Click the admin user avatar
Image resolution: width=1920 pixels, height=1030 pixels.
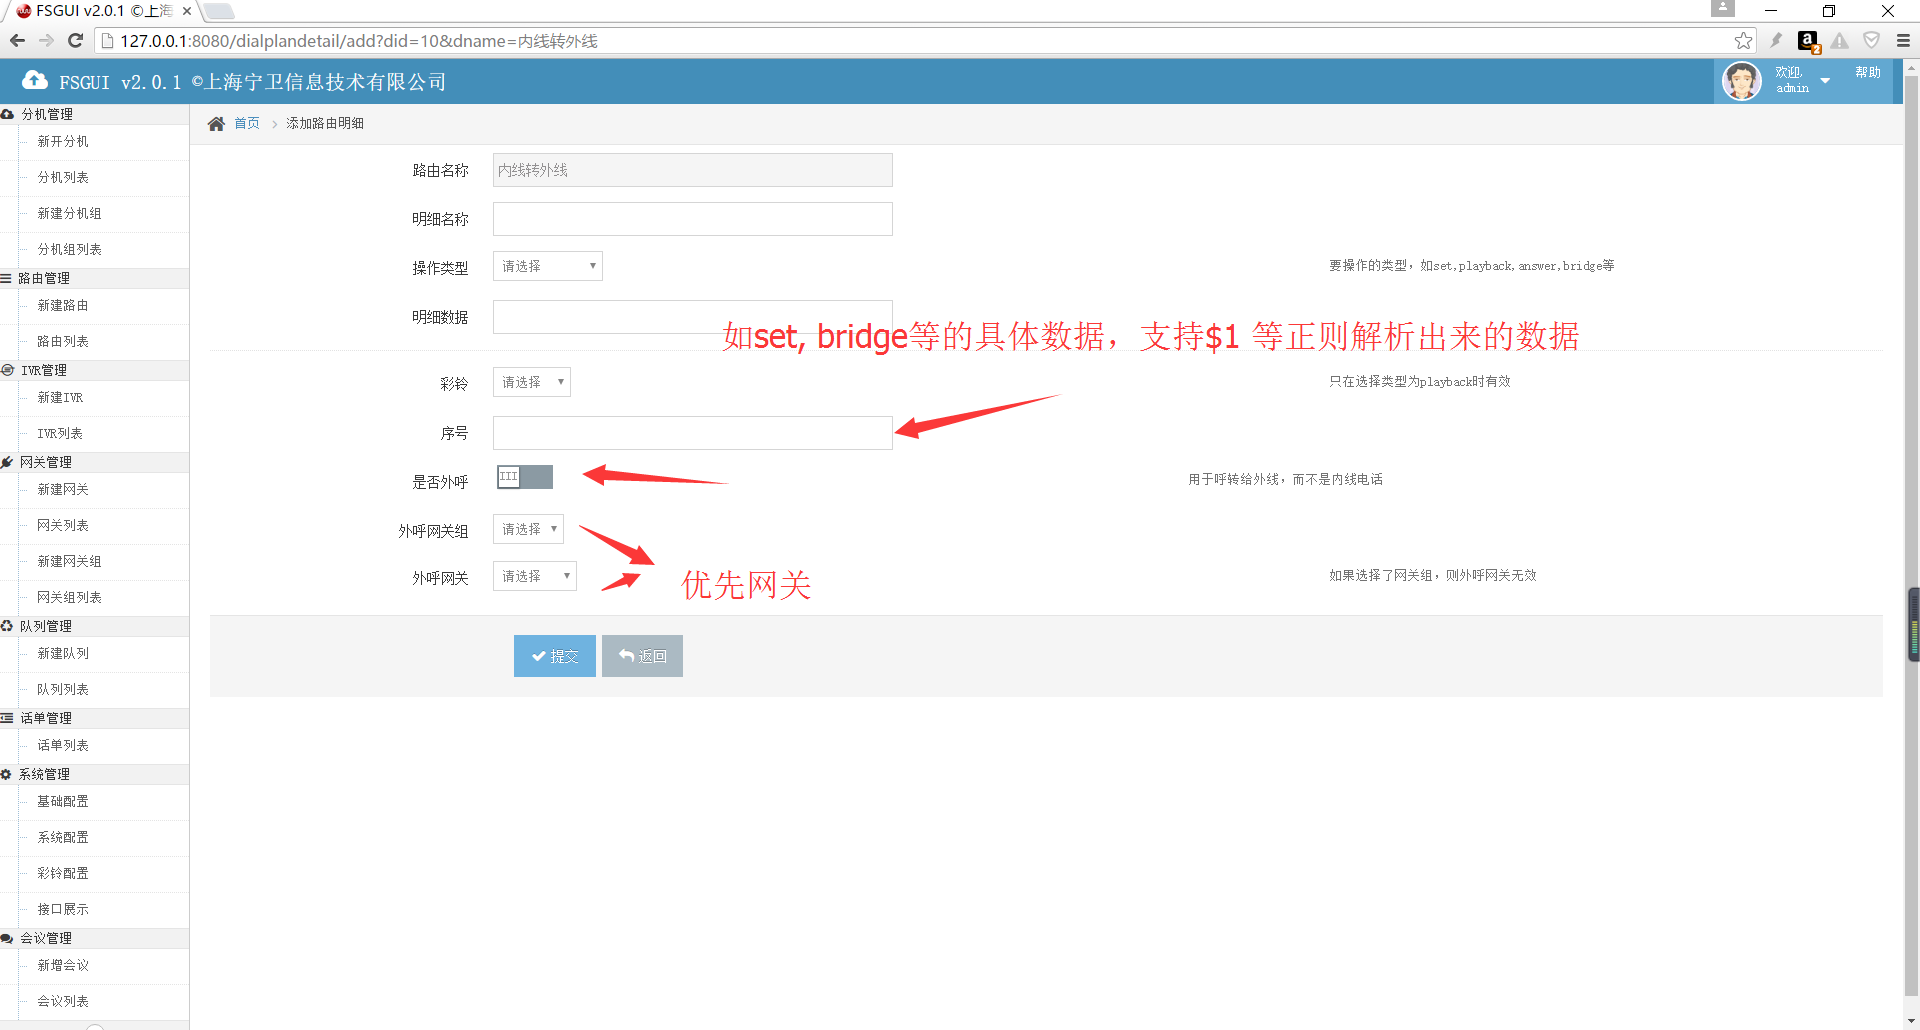click(1741, 81)
